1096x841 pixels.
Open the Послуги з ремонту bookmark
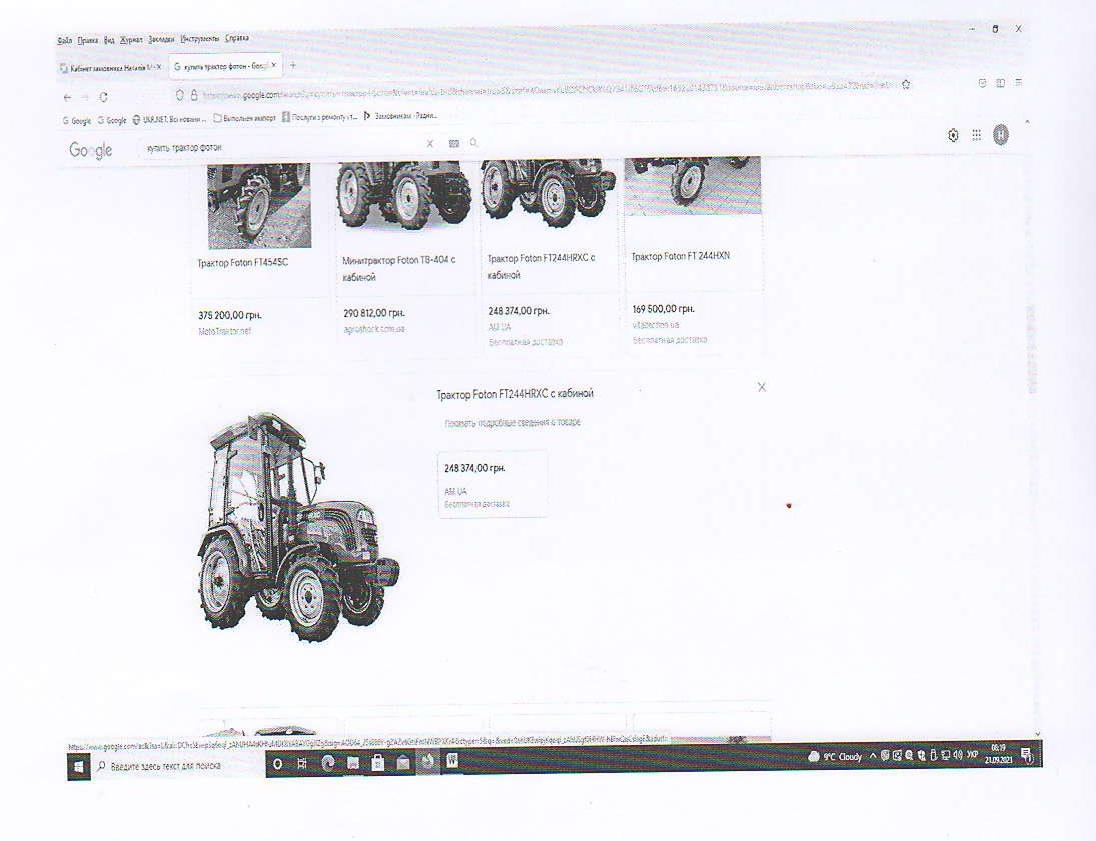tap(319, 117)
